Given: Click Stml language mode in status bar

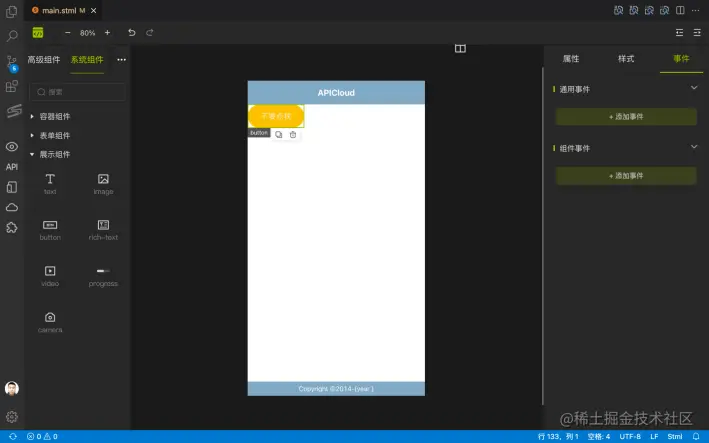Looking at the screenshot, I should pyautogui.click(x=675, y=436).
